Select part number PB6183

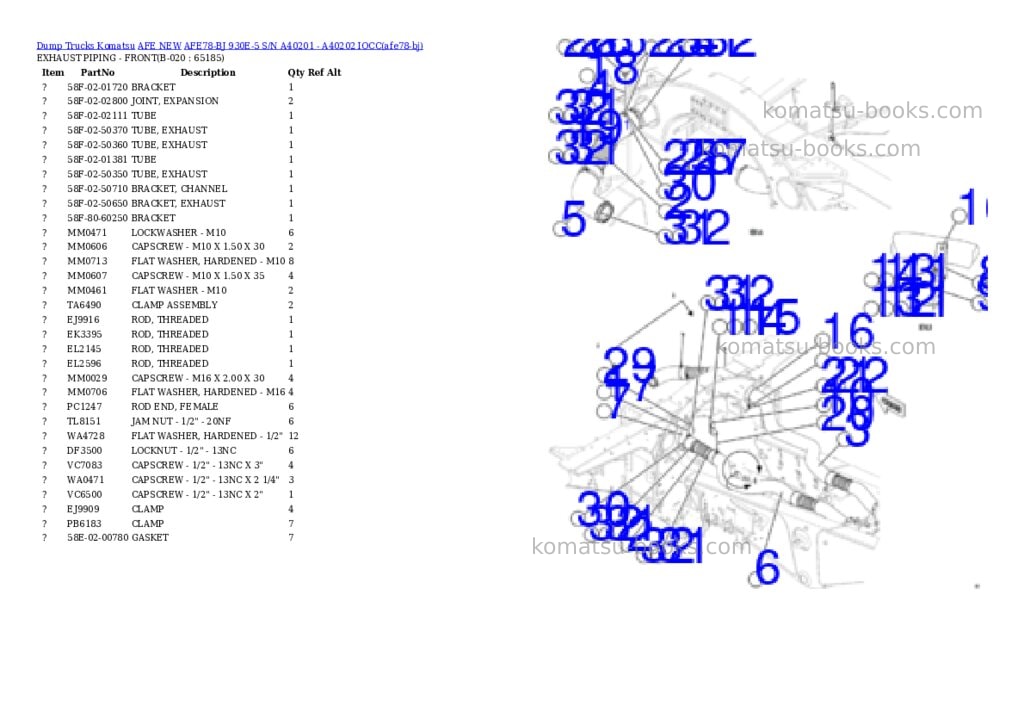84,524
